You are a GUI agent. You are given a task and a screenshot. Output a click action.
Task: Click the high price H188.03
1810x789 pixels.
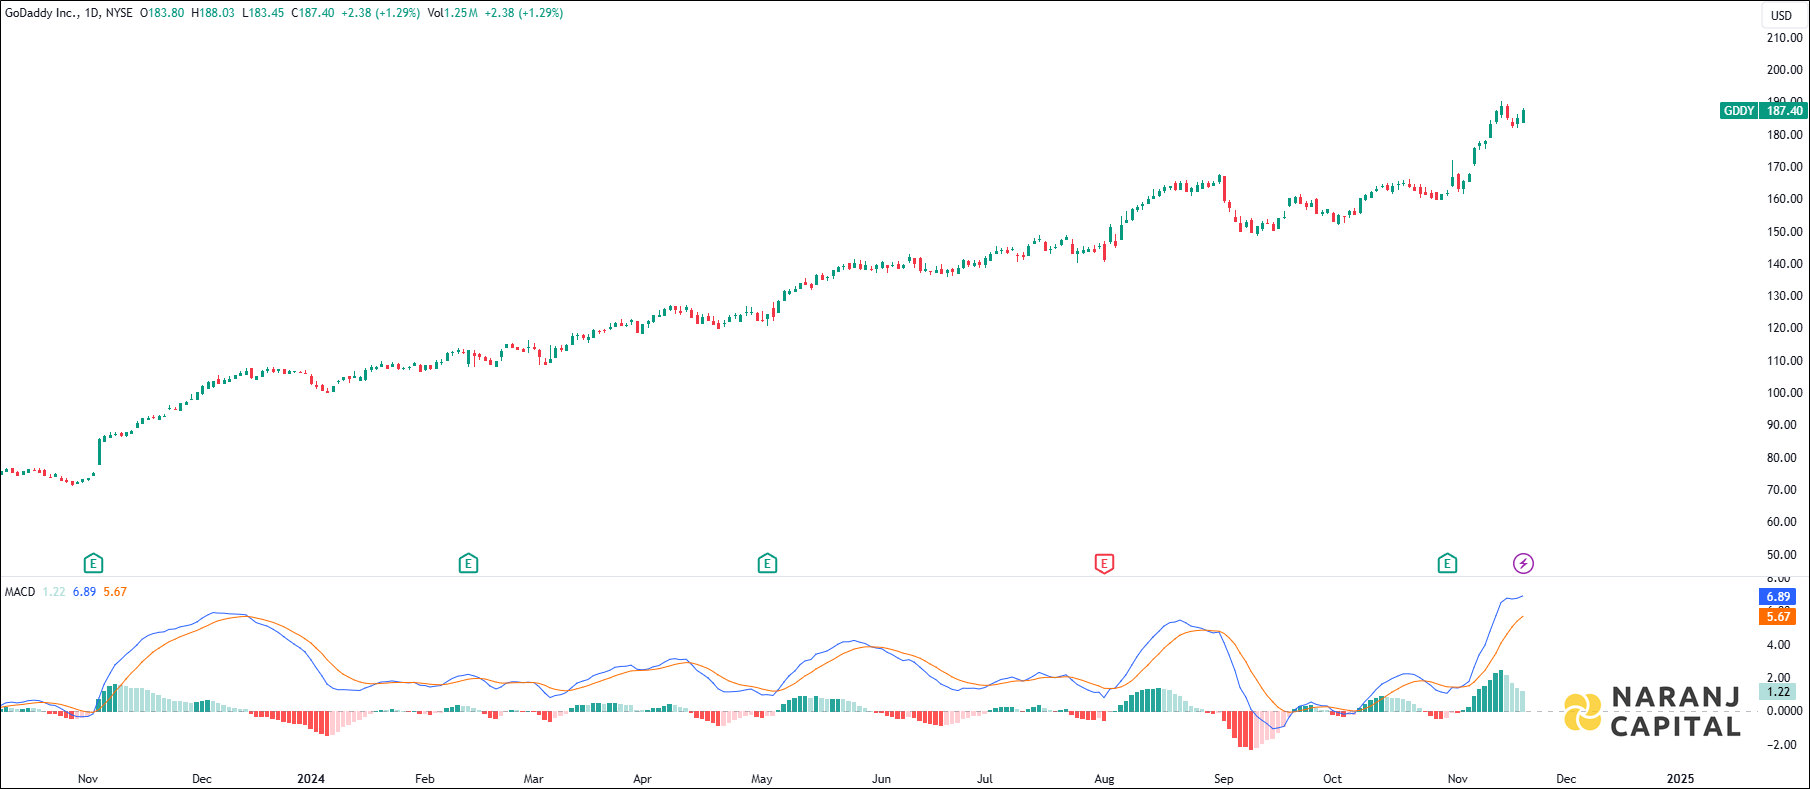[213, 13]
